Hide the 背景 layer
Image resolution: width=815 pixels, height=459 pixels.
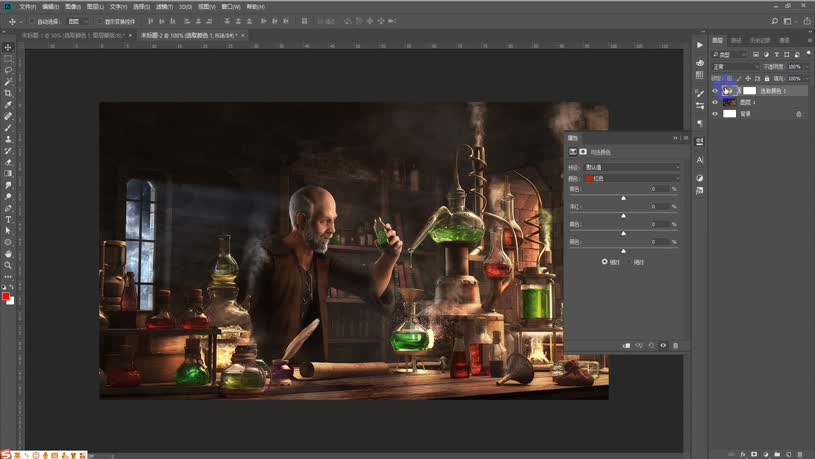tap(715, 114)
